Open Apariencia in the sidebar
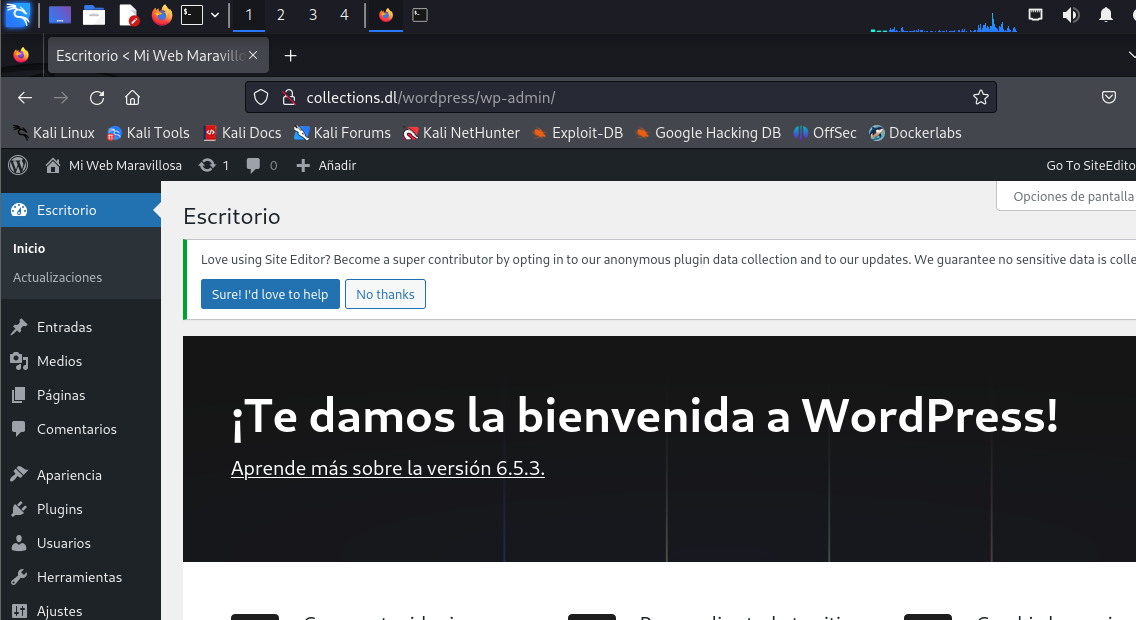The image size is (1136, 620). click(80, 474)
